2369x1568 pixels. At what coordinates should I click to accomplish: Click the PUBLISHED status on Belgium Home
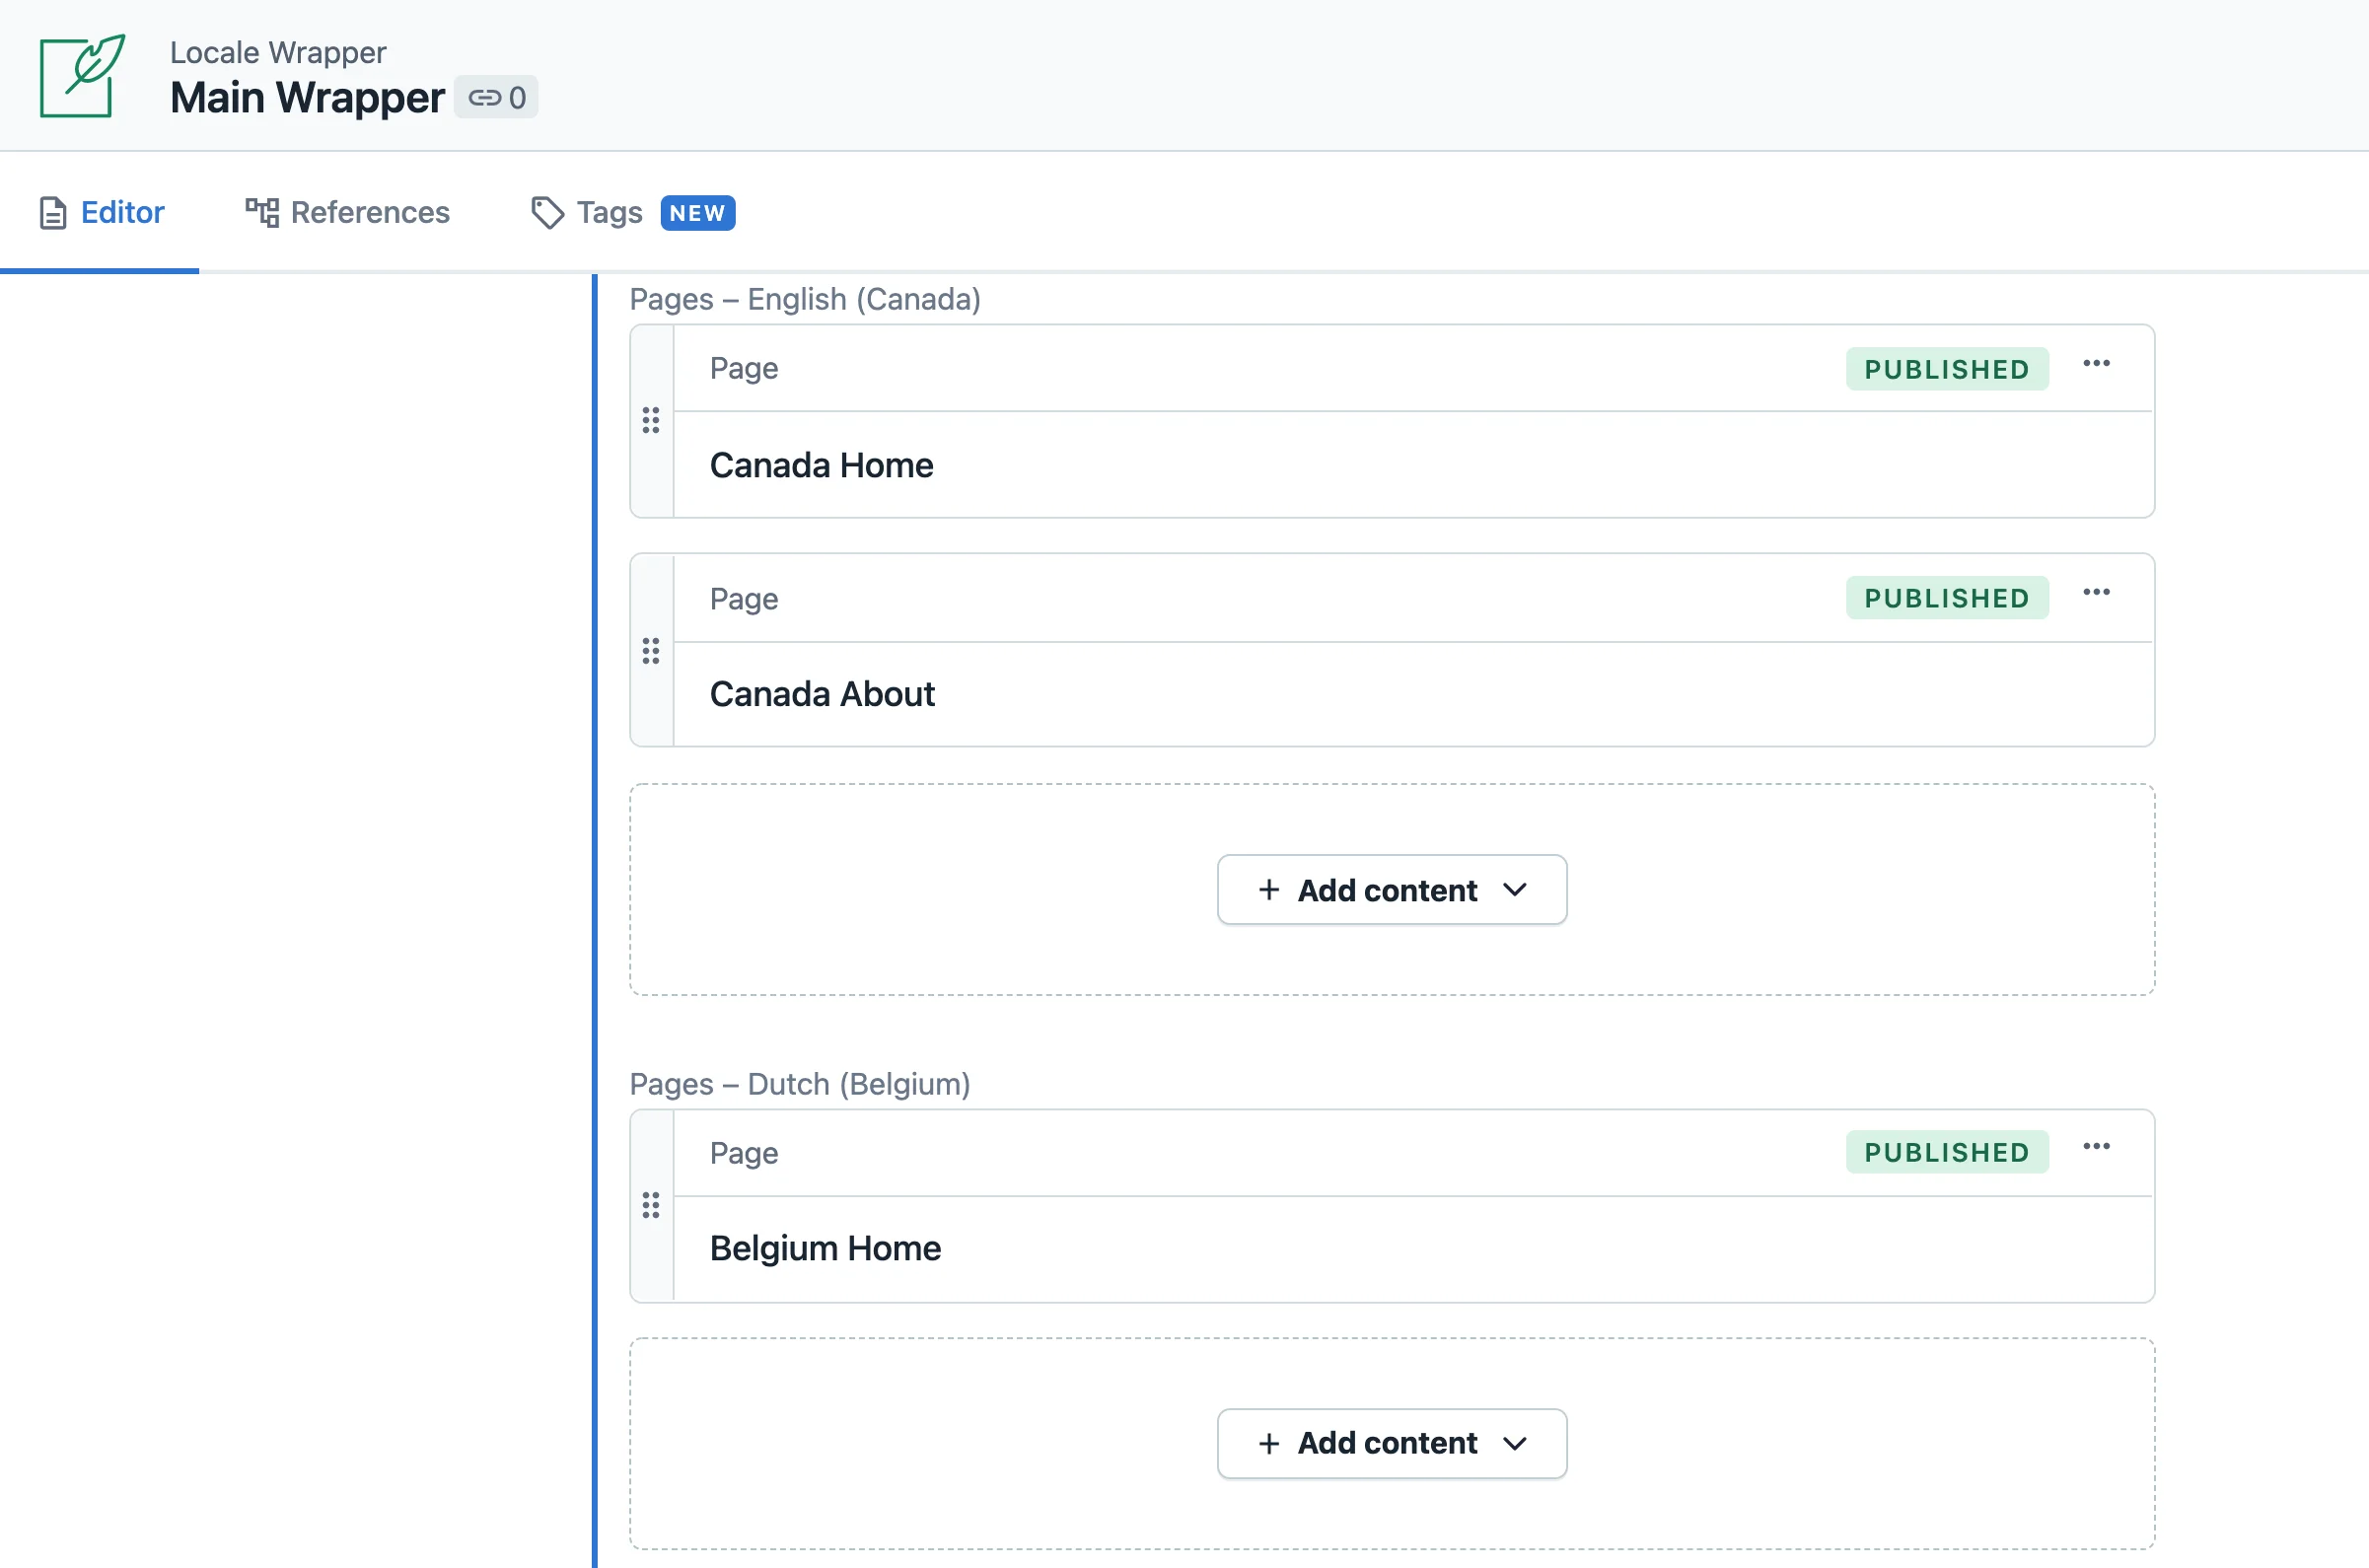1946,1152
